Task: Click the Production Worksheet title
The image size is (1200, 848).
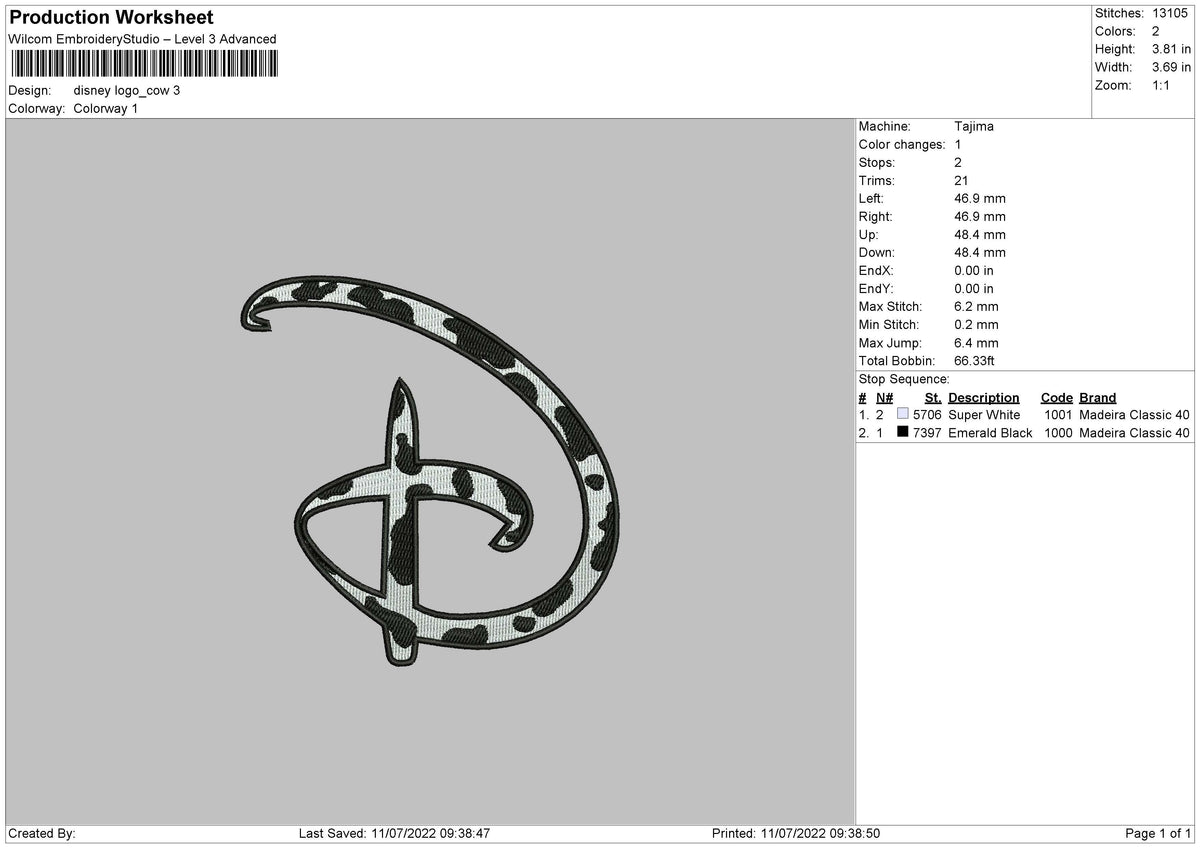Action: coord(111,18)
